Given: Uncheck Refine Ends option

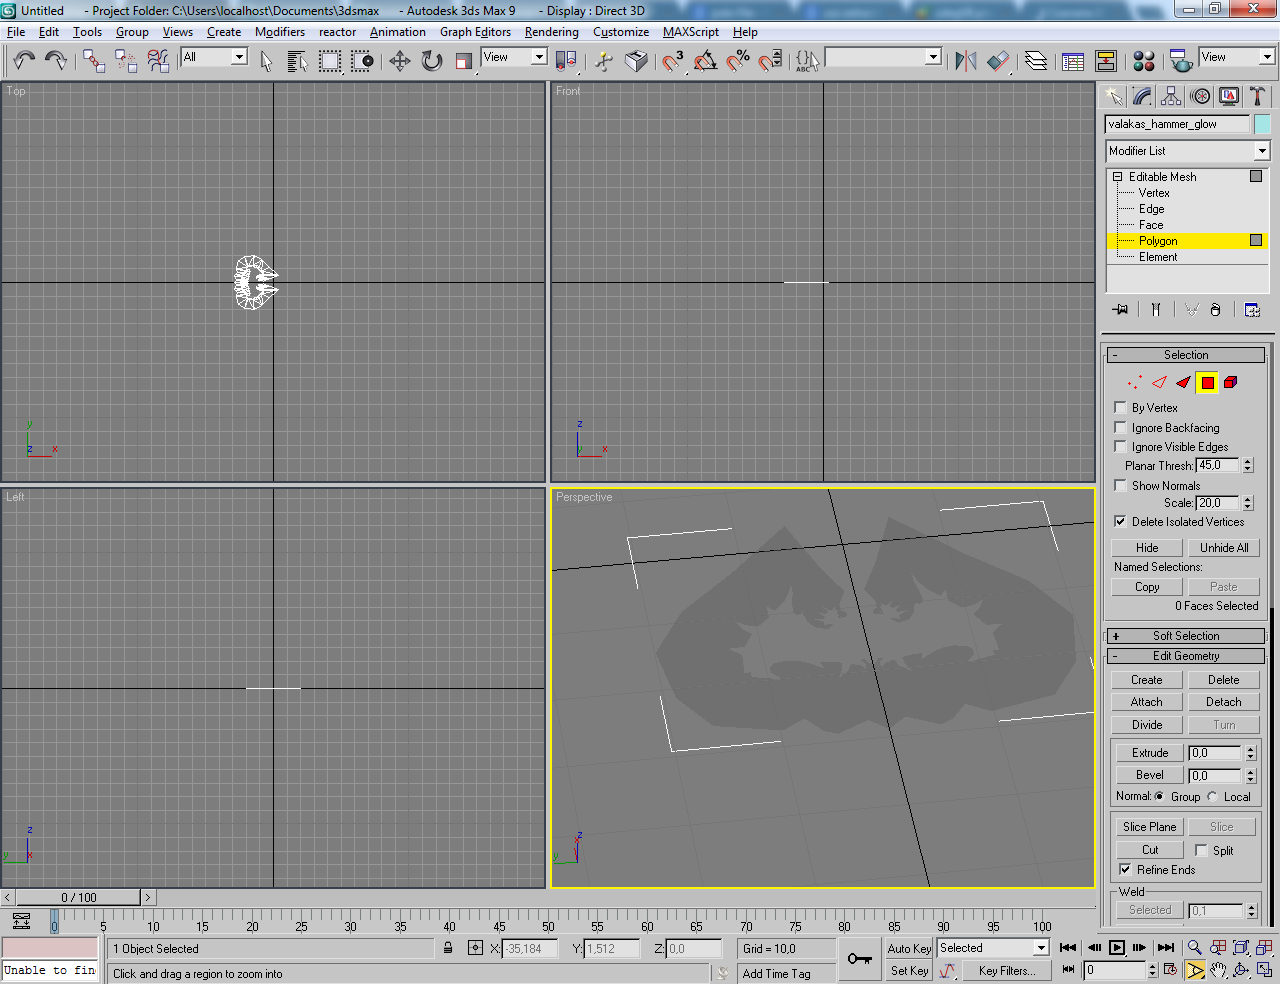Looking at the screenshot, I should point(1125,869).
